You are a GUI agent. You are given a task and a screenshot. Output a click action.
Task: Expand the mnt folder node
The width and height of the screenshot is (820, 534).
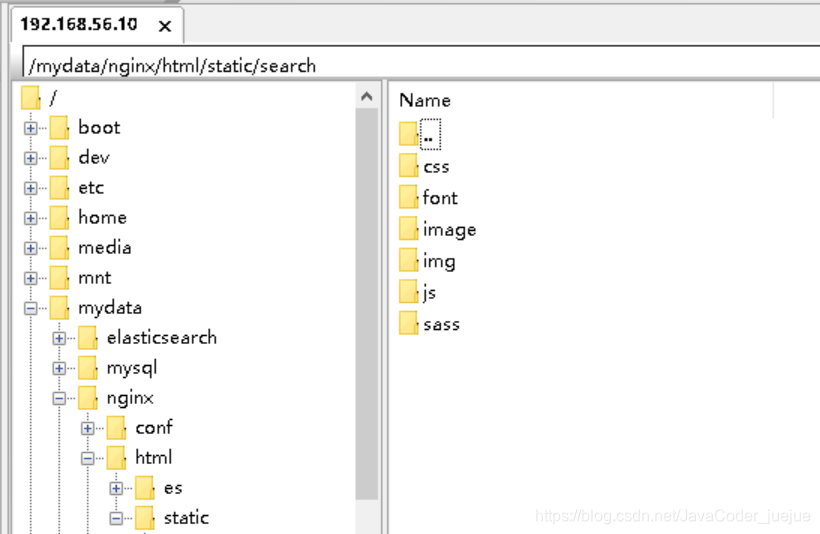[x=30, y=278]
